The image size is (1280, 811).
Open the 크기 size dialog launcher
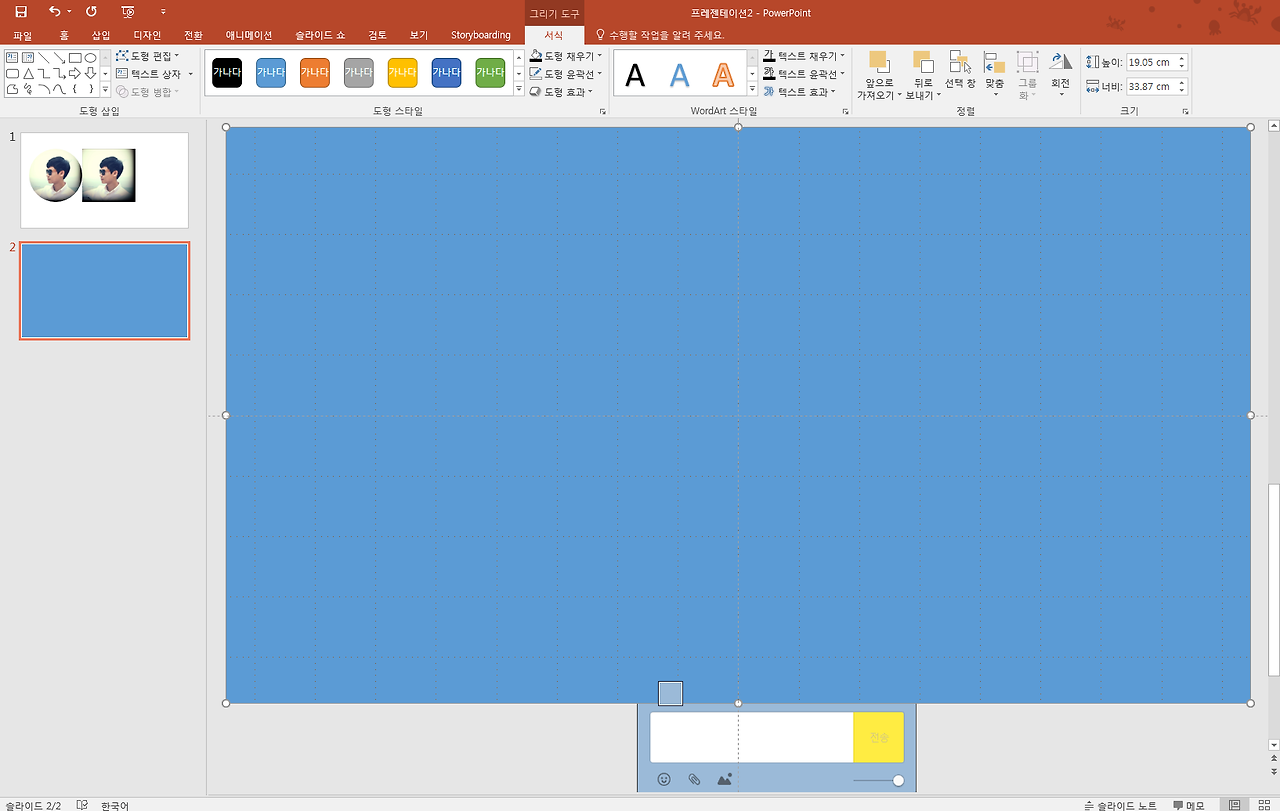click(x=1185, y=112)
